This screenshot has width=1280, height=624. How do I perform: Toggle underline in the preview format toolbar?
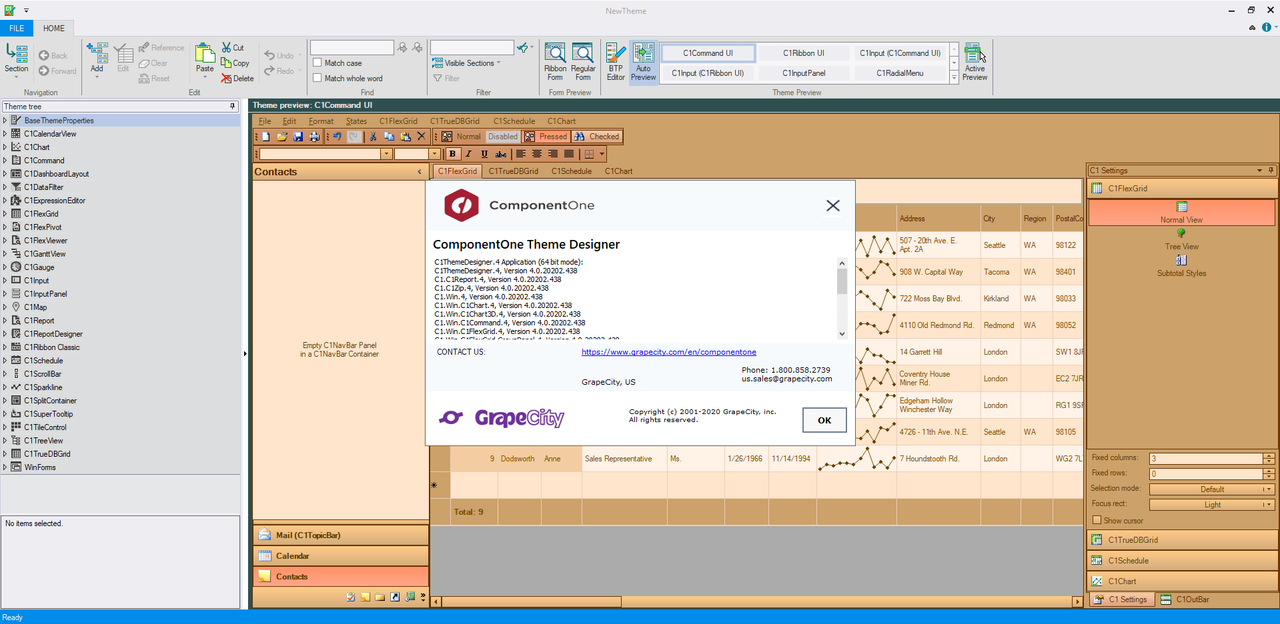485,154
